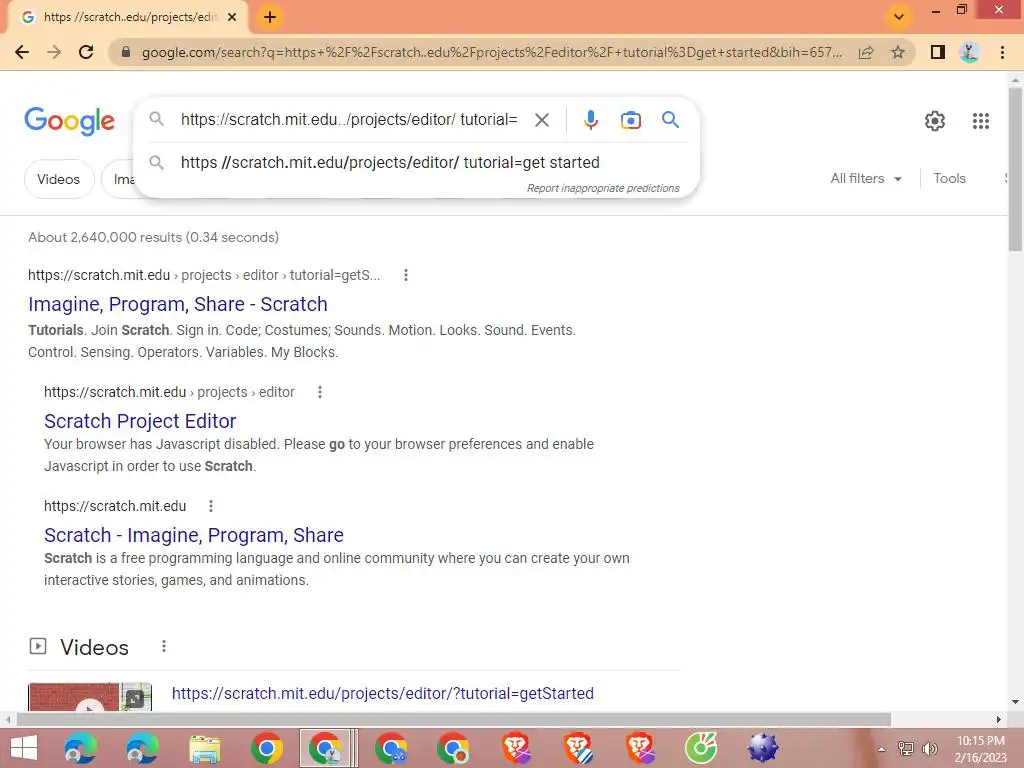Click the address bar URL text
1024x768 pixels.
[x=492, y=52]
